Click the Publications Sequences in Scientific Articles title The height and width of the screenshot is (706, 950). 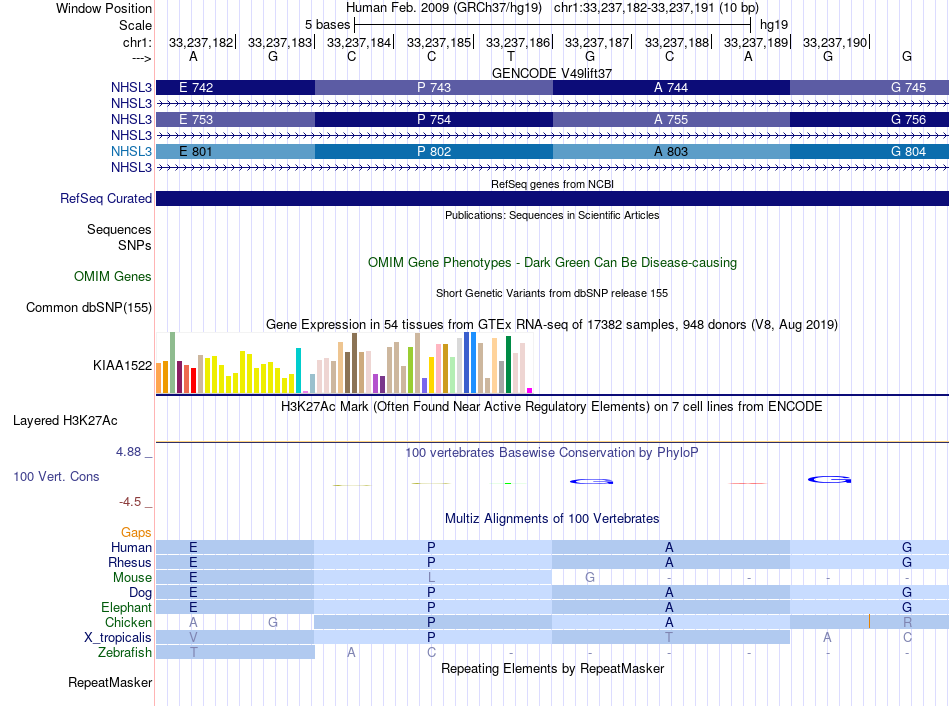coord(552,215)
